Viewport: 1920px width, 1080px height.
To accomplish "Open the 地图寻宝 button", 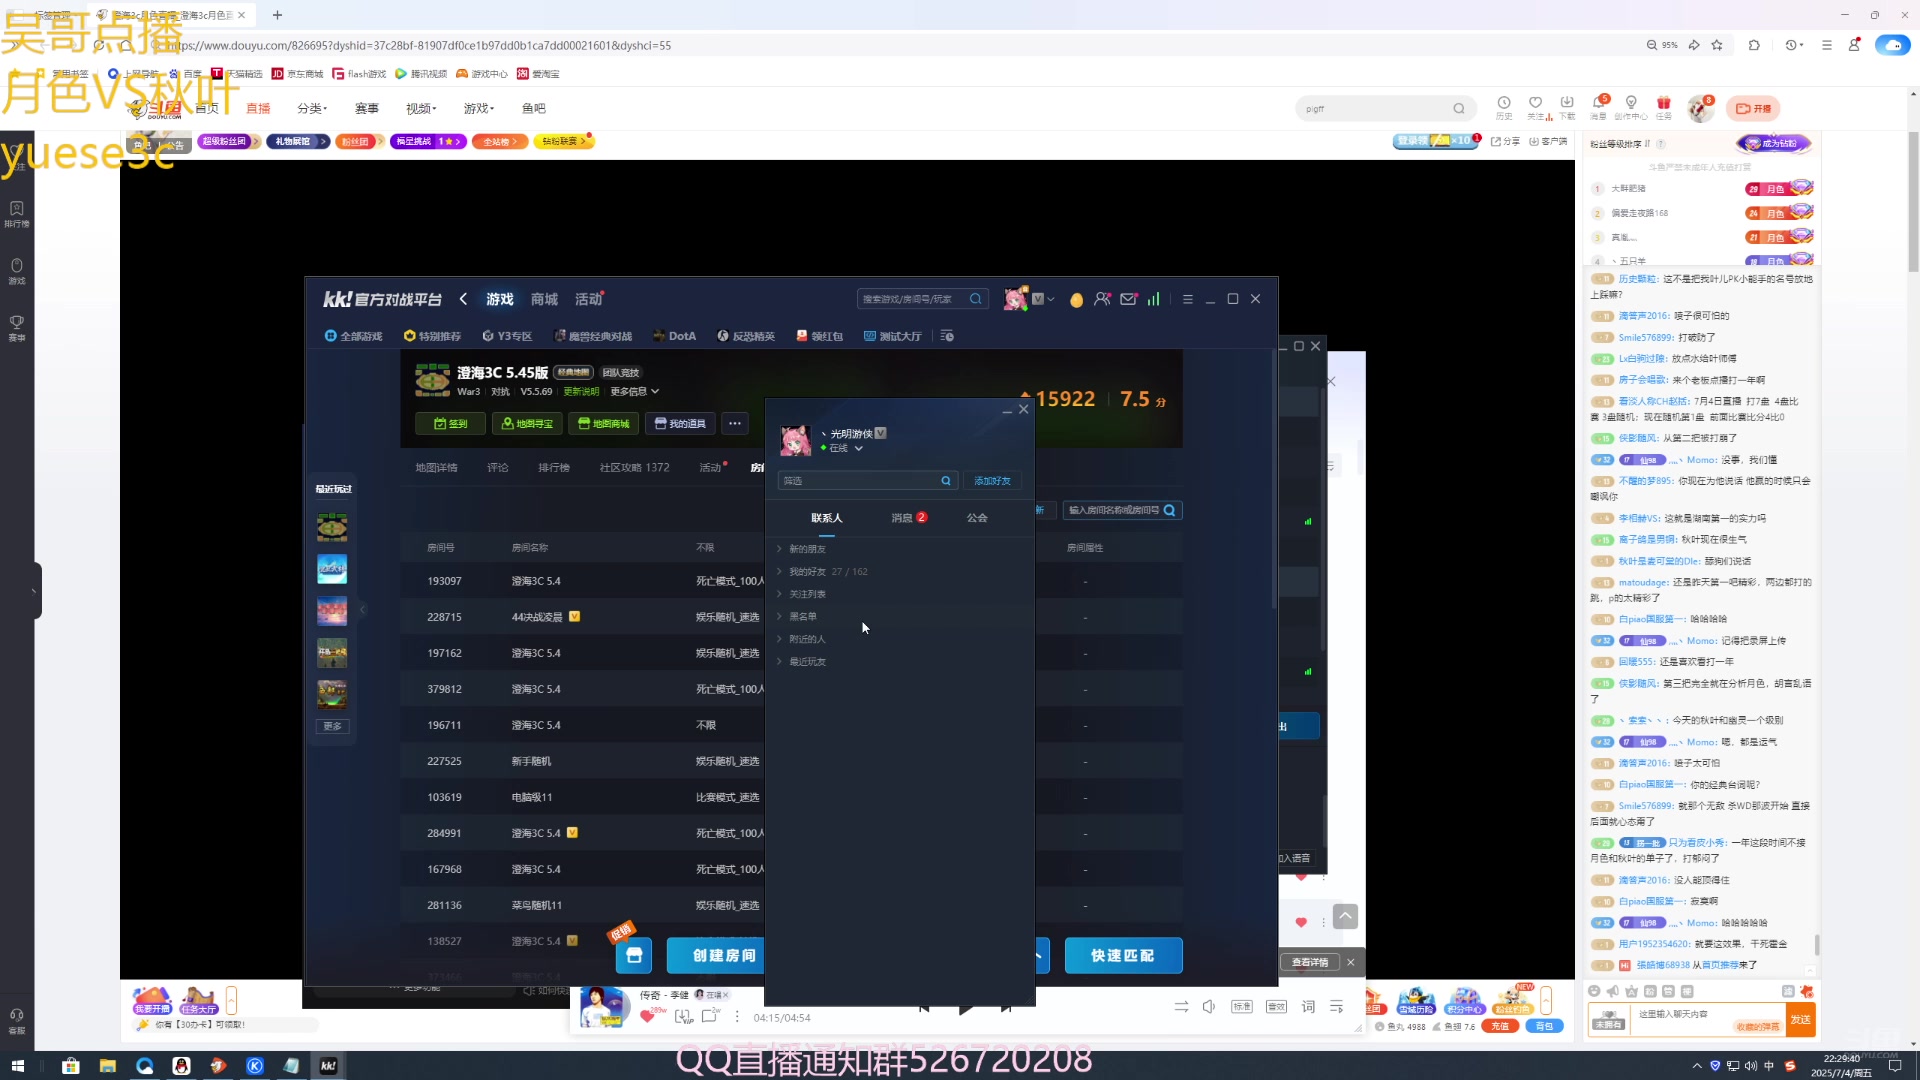I will (x=527, y=424).
